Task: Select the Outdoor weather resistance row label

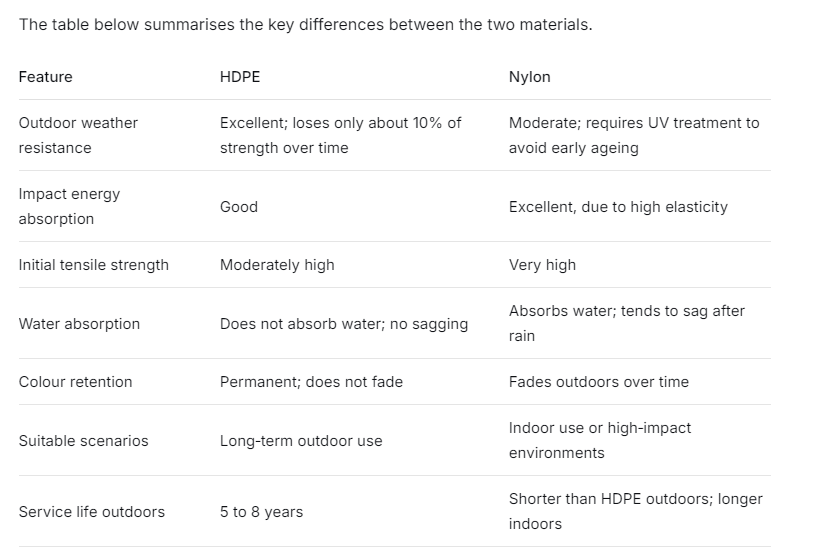Action: tap(78, 135)
